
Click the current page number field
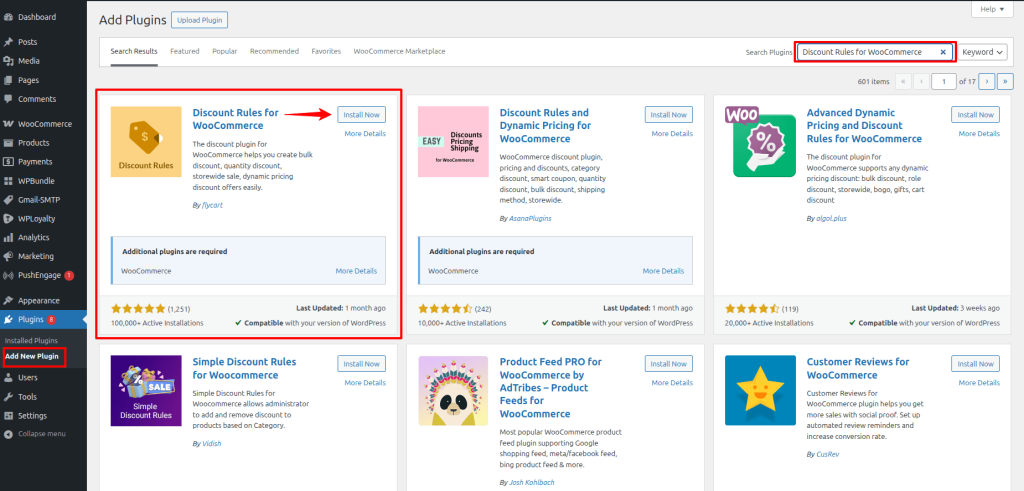(x=944, y=82)
